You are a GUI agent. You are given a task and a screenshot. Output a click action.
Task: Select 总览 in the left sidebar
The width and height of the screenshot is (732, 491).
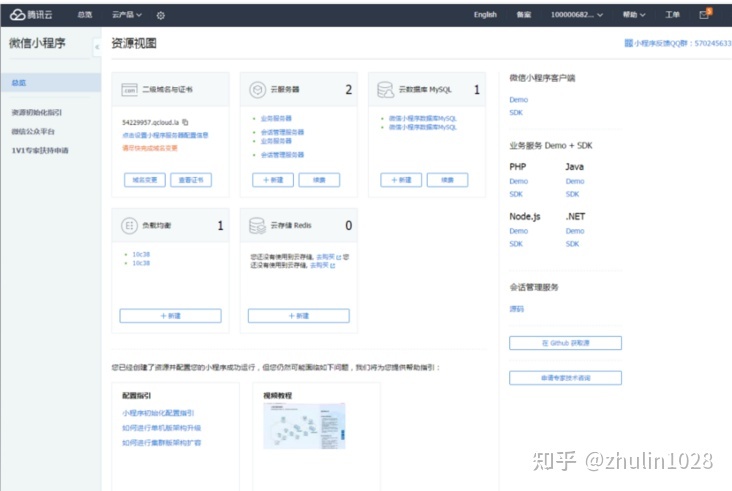click(x=51, y=83)
